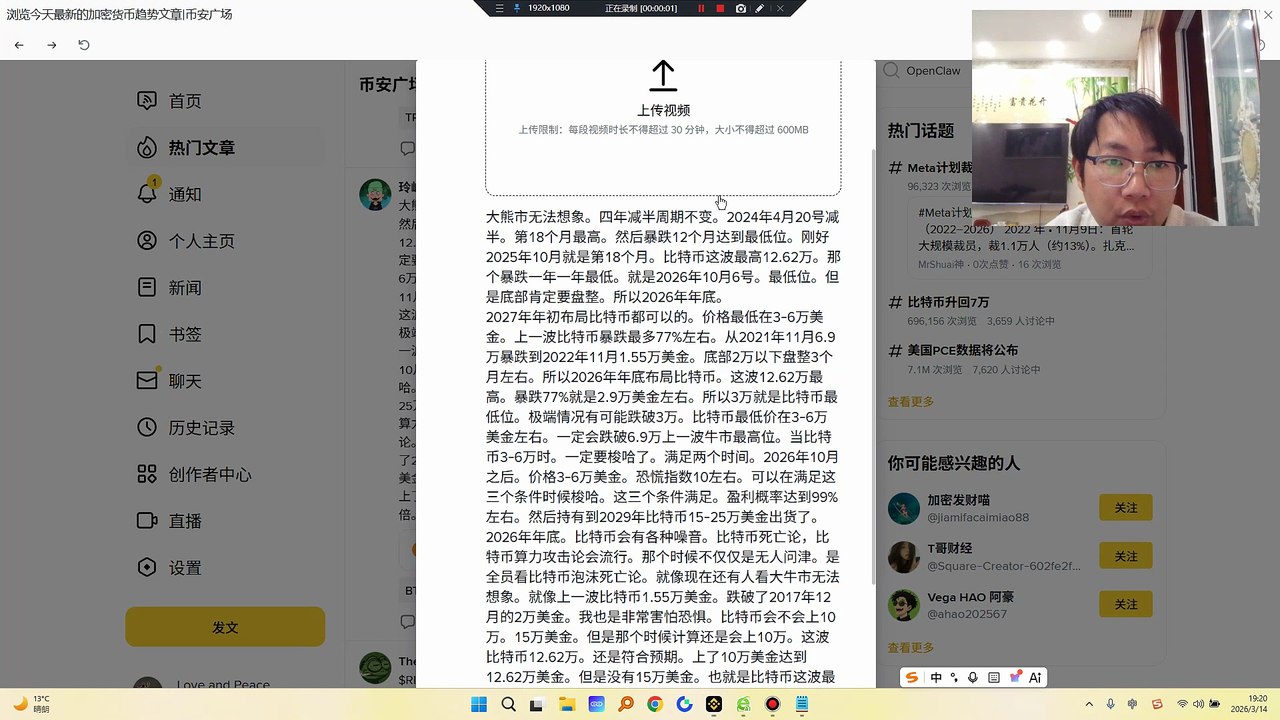Follow T哥财经
Screen dimensions: 1280x720
1126,556
